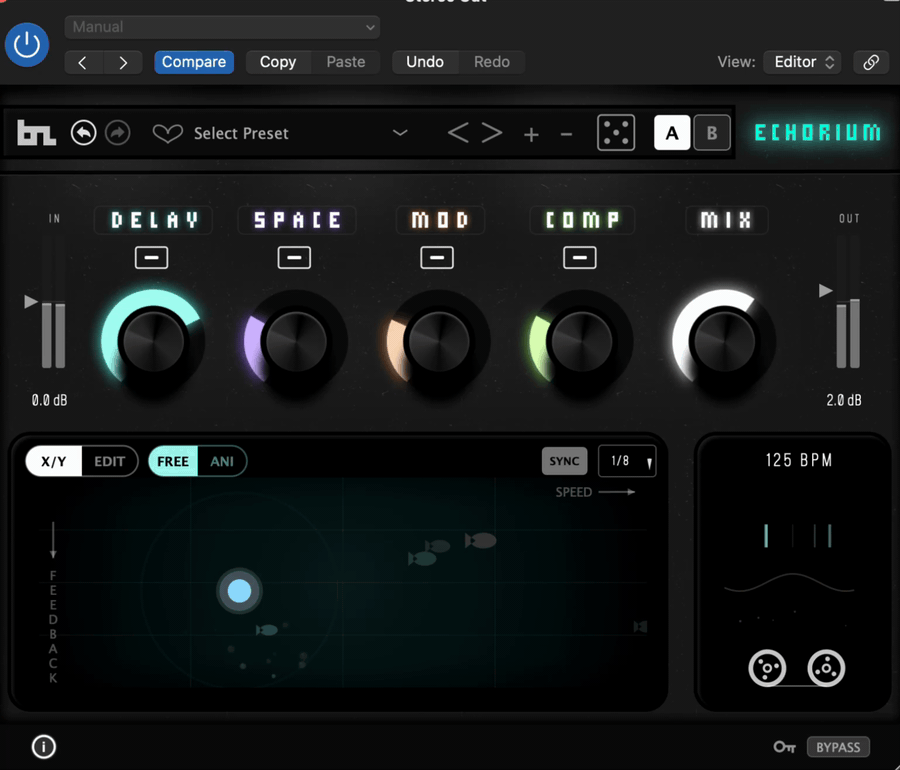Open the View Editor dropdown
This screenshot has width=900, height=770.
tap(802, 62)
